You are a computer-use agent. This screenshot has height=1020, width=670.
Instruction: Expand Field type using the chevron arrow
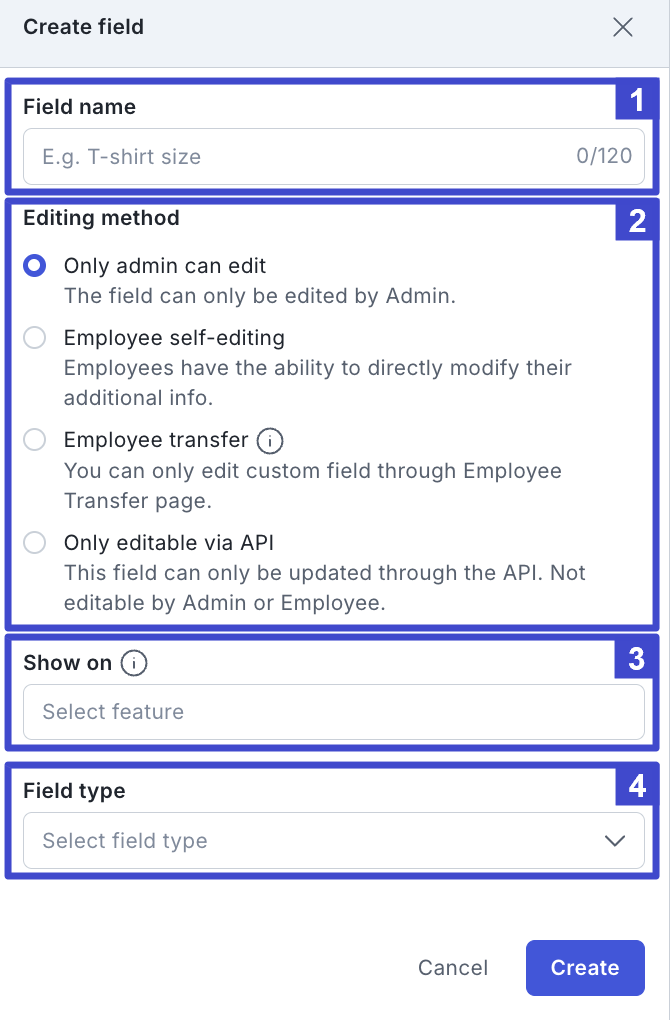tap(615, 841)
